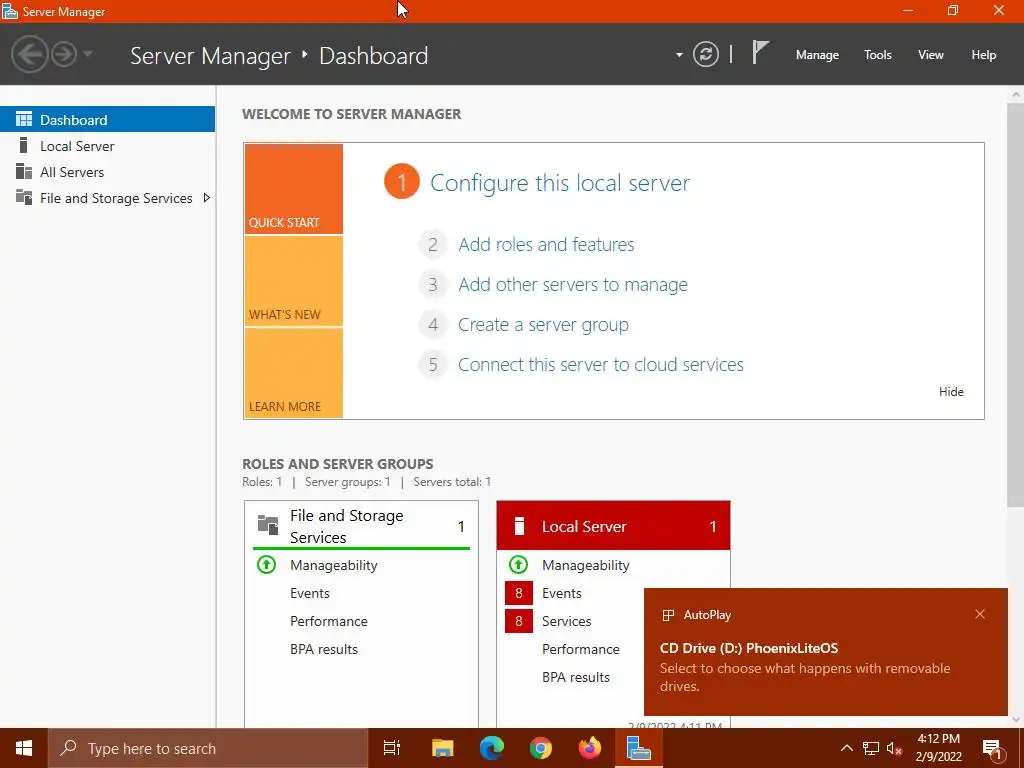The height and width of the screenshot is (768, 1024).
Task: Open File Explorer from the taskbar
Action: point(442,748)
